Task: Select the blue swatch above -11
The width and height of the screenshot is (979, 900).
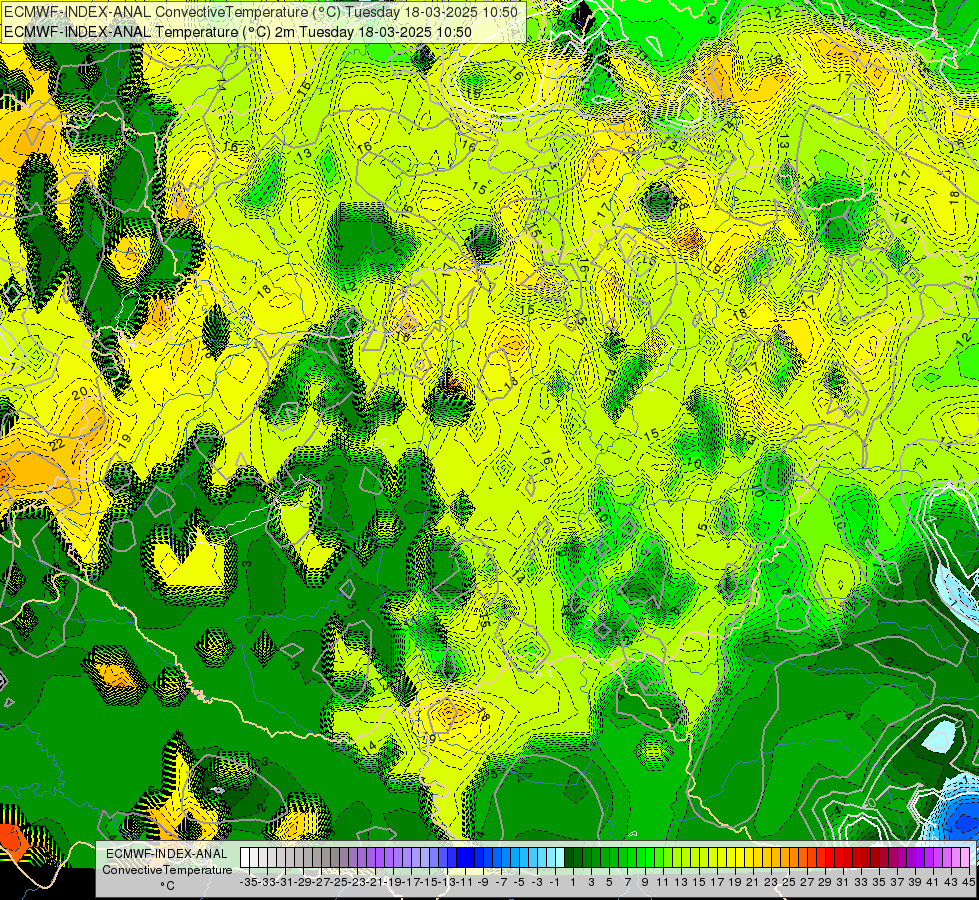Action: (461, 858)
